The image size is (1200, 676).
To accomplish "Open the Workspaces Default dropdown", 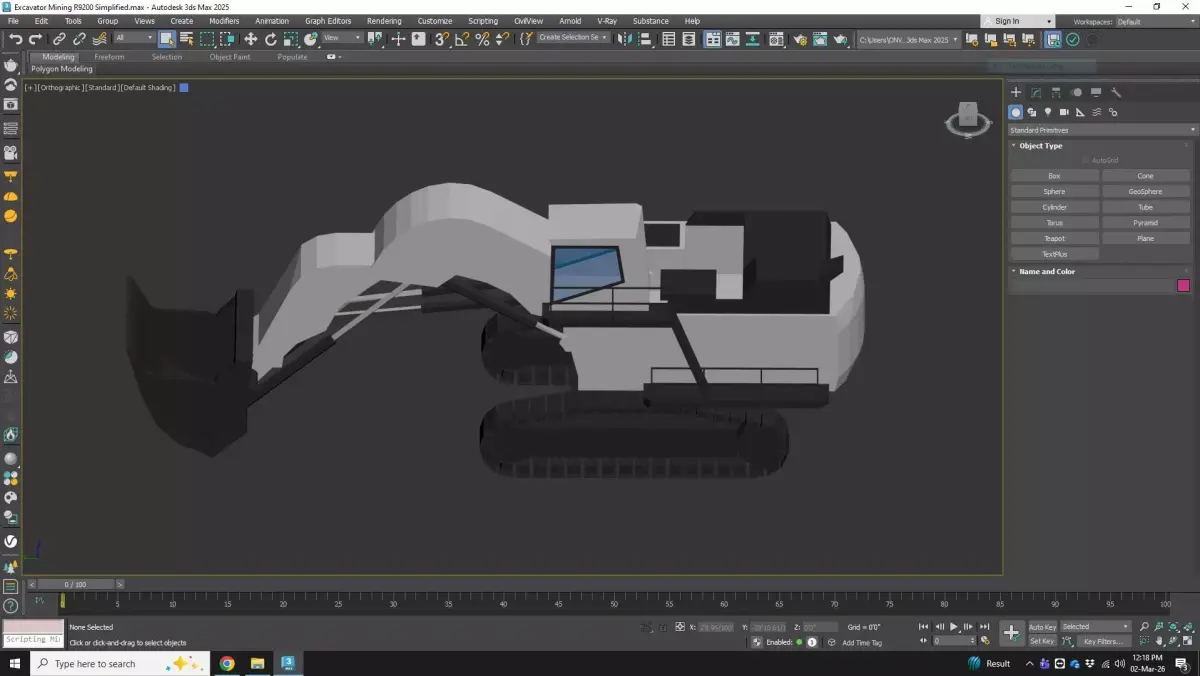I will coord(1156,21).
